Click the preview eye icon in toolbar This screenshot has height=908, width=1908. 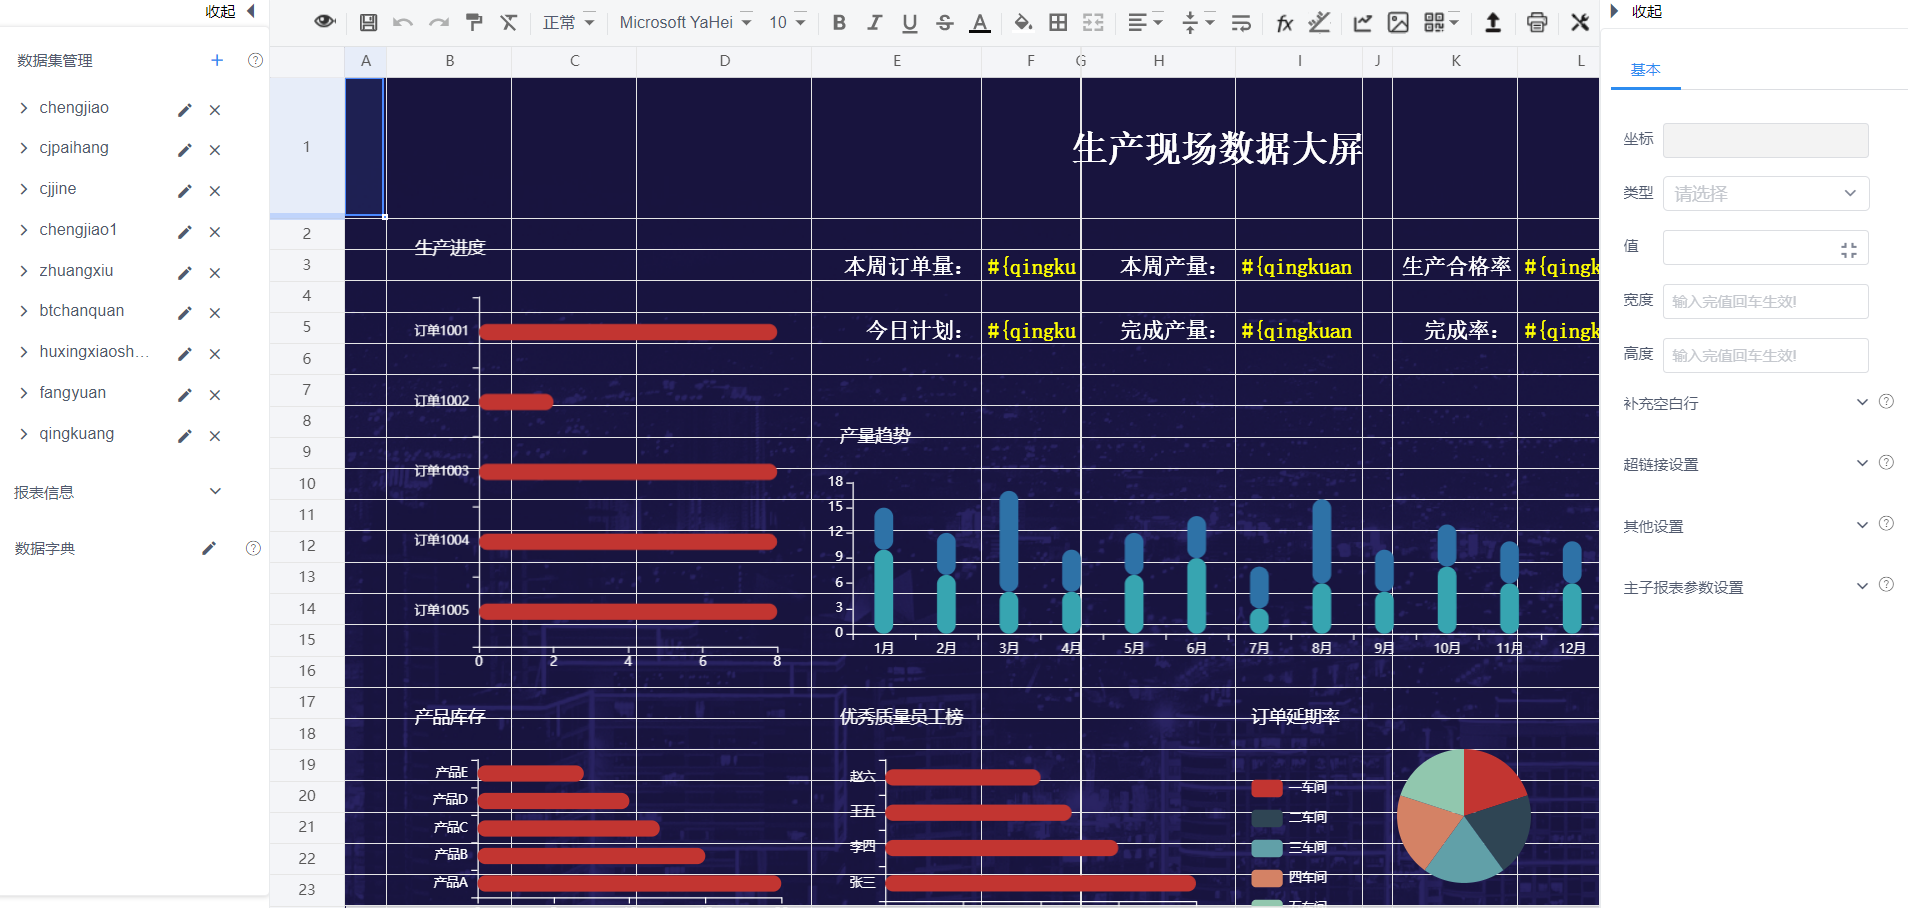click(324, 22)
